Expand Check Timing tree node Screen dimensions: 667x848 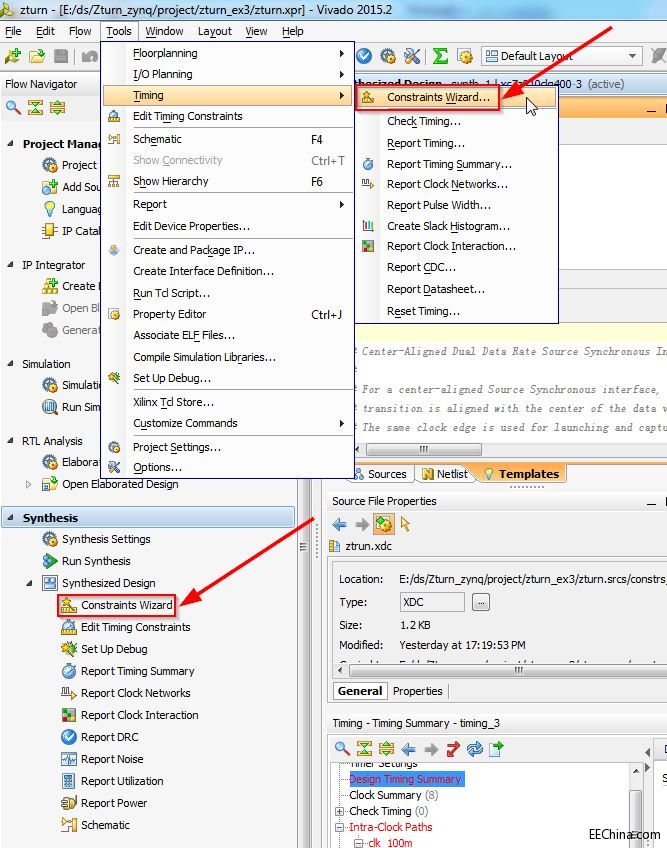pos(339,811)
